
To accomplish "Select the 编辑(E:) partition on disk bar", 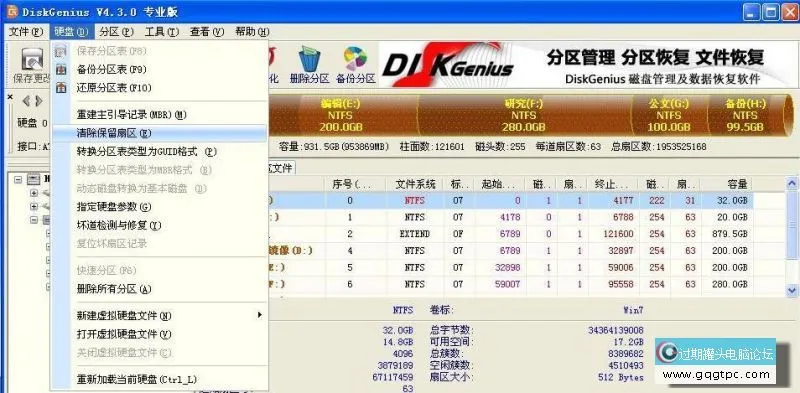I will point(340,115).
